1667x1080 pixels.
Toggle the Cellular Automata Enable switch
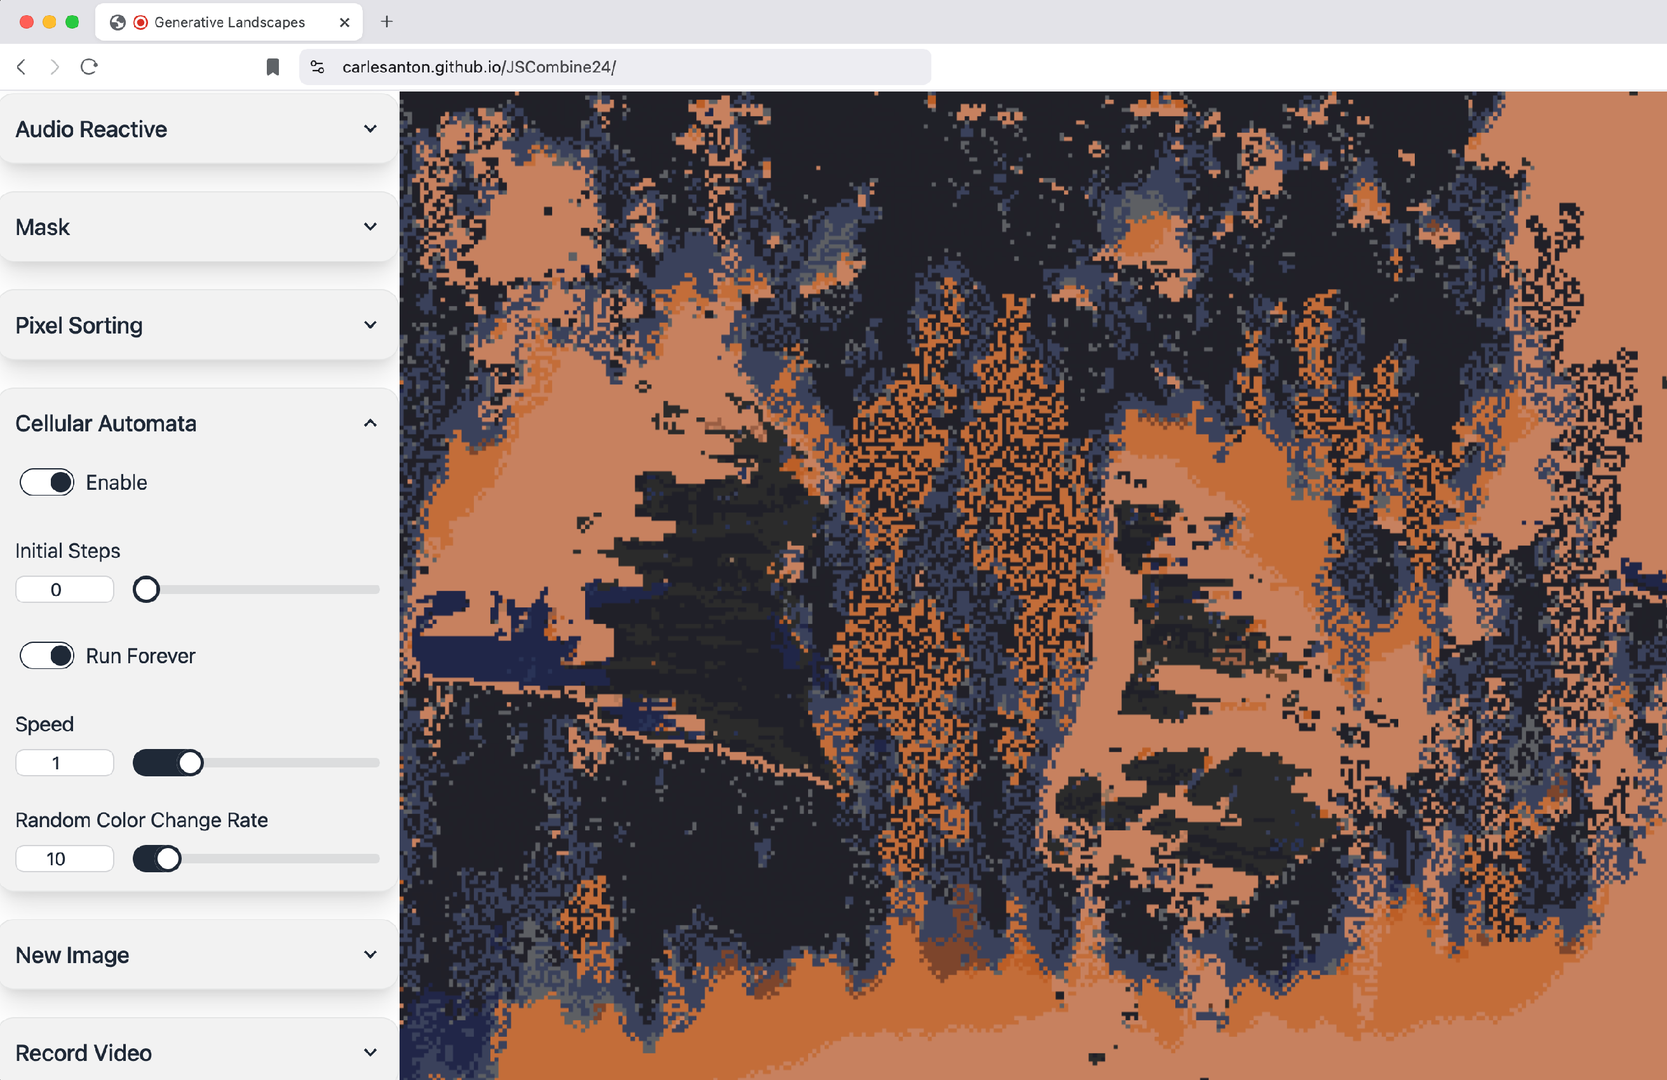(x=47, y=482)
